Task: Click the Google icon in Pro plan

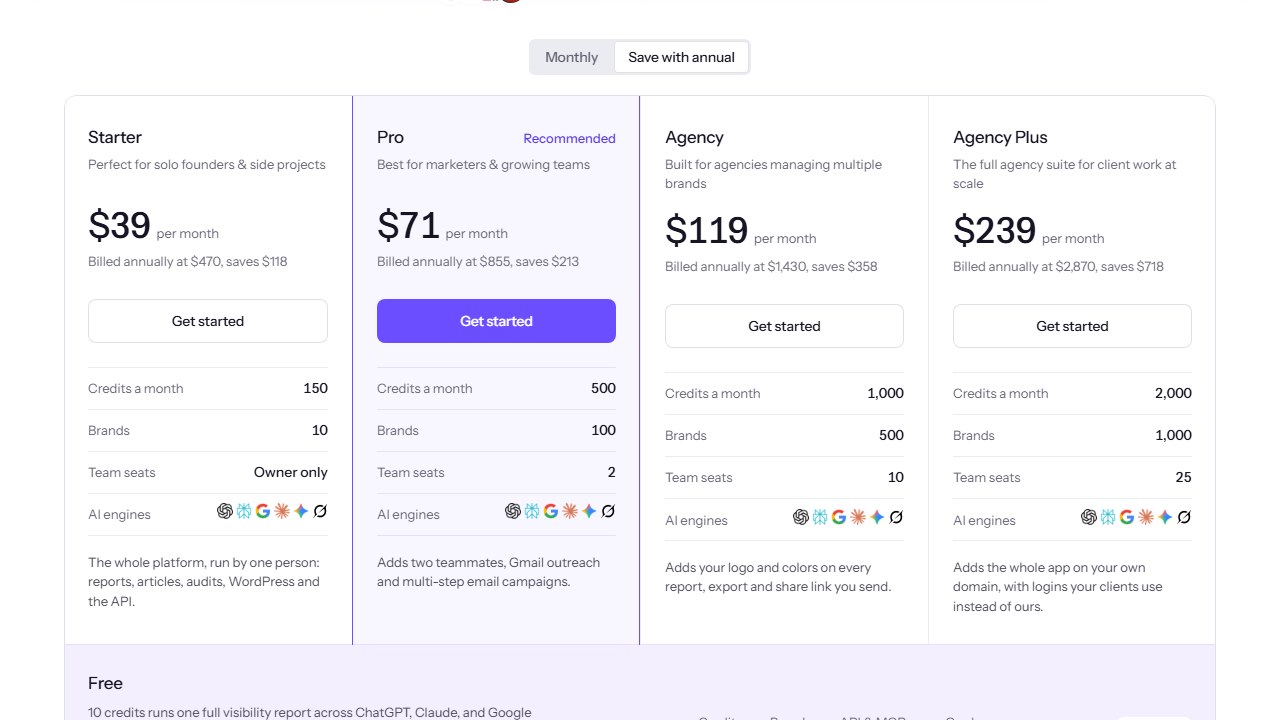Action: coord(551,511)
